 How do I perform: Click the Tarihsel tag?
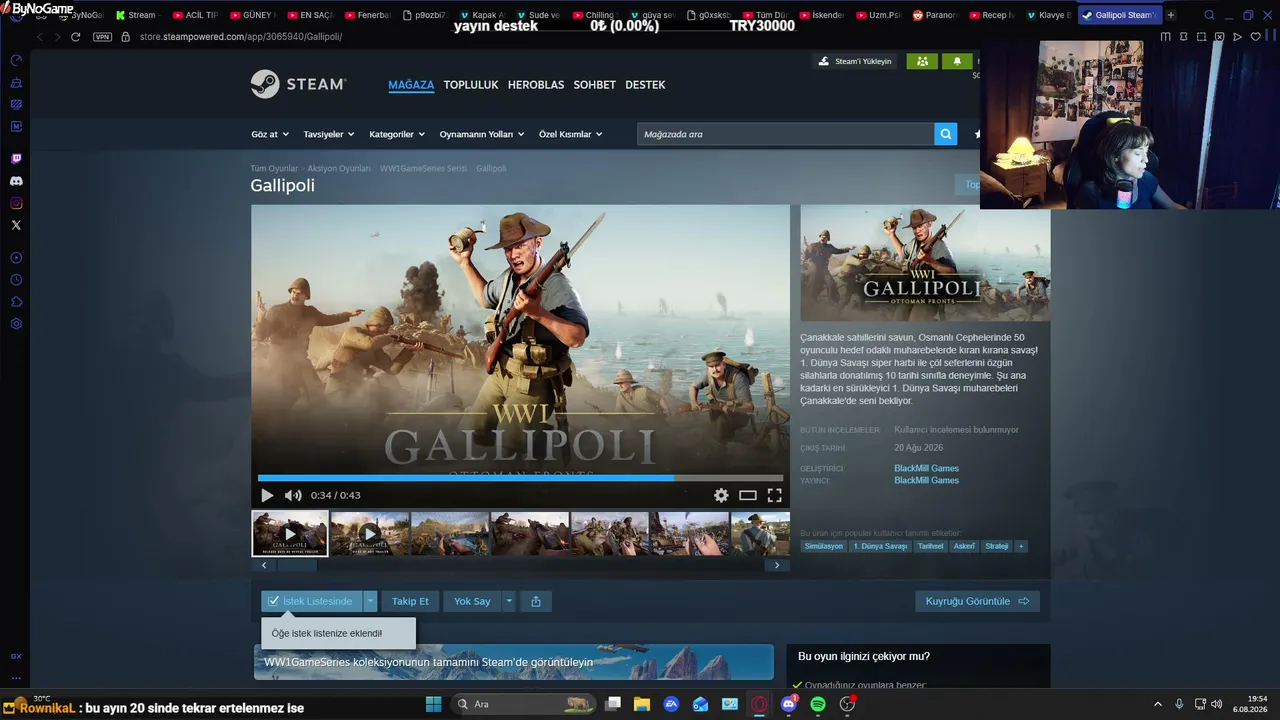[x=931, y=546]
